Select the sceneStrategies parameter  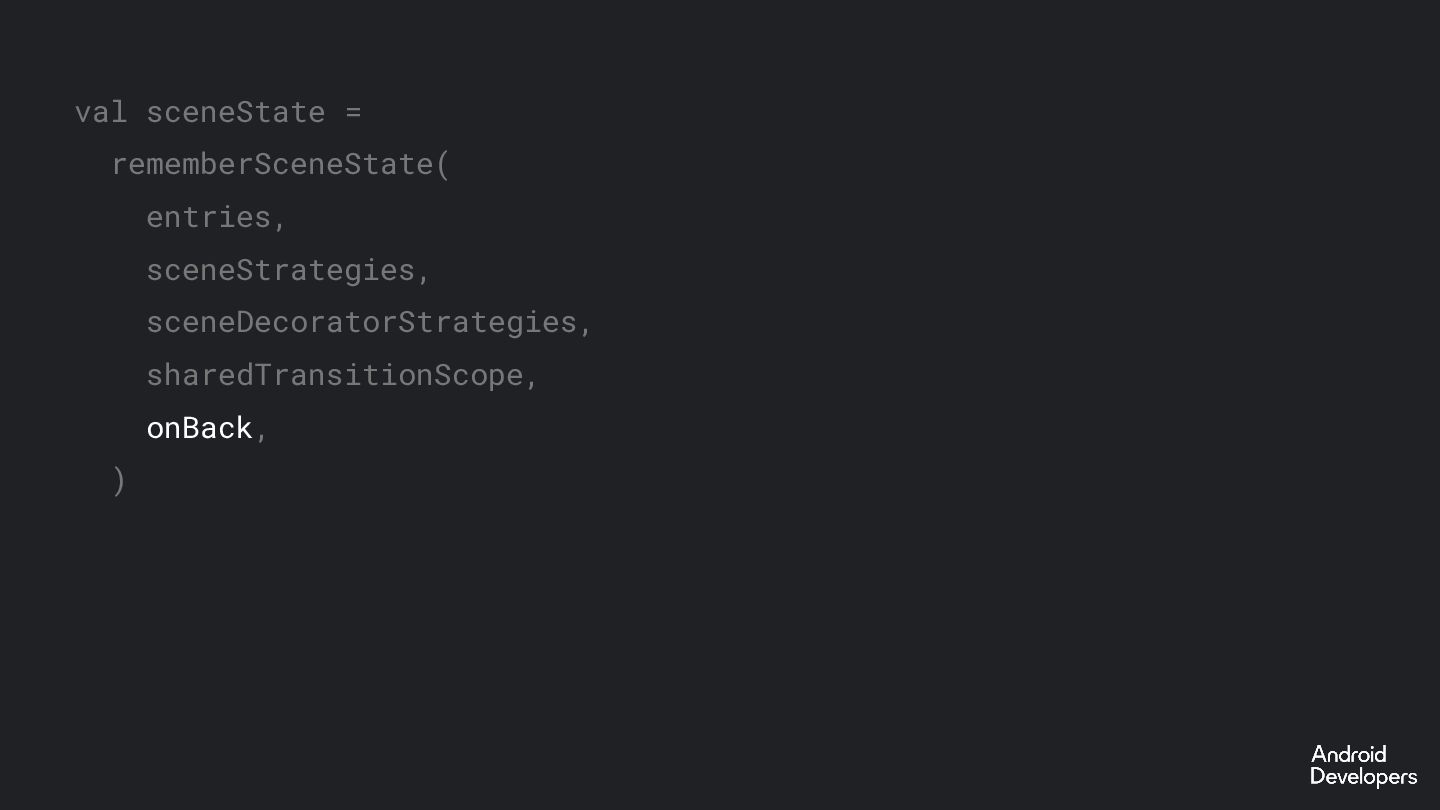click(x=281, y=270)
